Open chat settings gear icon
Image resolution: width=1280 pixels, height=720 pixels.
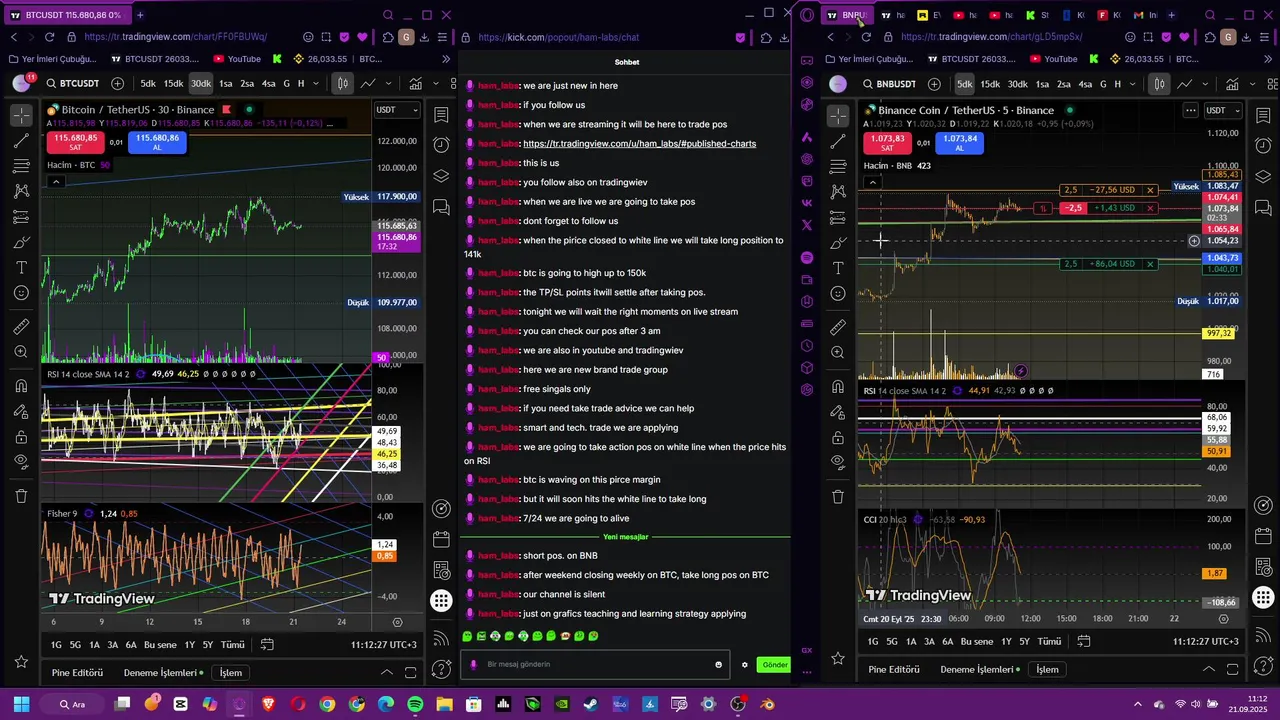744,665
